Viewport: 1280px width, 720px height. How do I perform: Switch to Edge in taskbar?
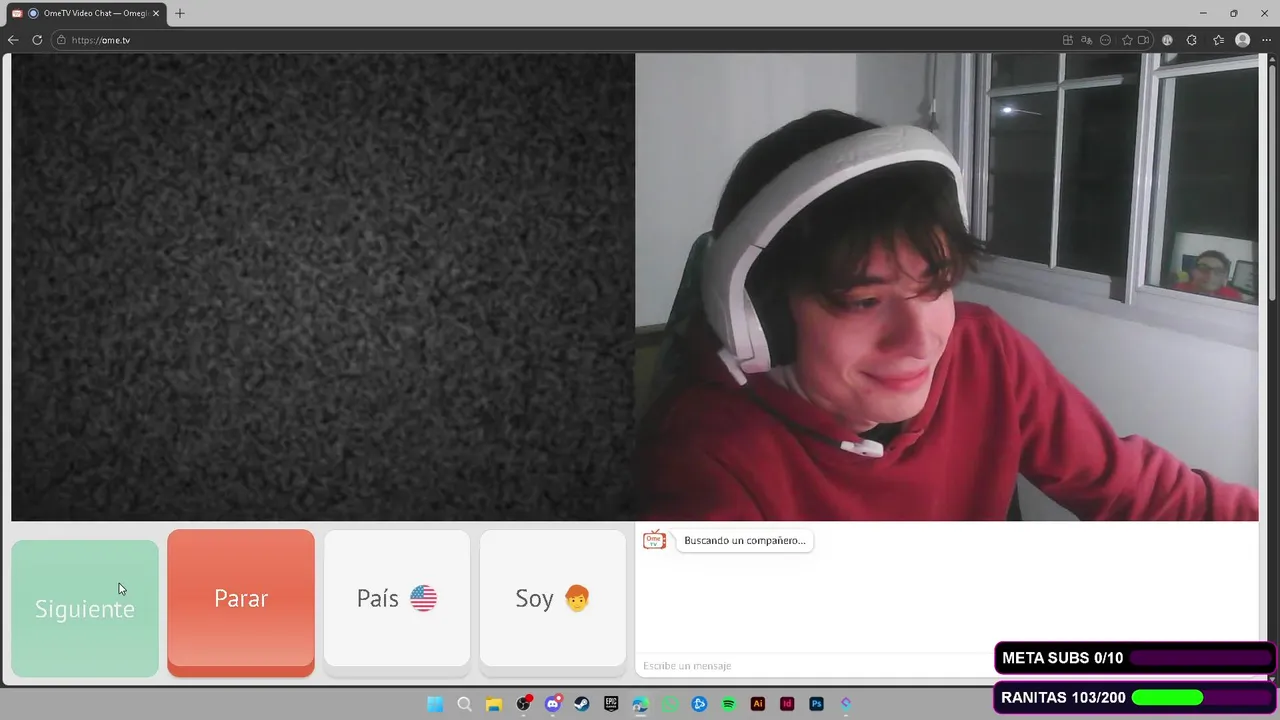(x=640, y=704)
